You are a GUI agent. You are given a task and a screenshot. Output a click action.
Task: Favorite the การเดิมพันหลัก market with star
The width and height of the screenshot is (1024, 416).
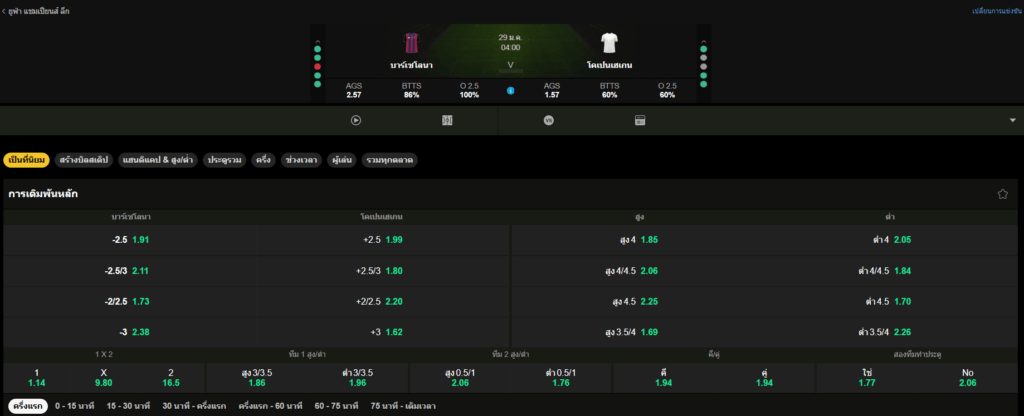1002,194
